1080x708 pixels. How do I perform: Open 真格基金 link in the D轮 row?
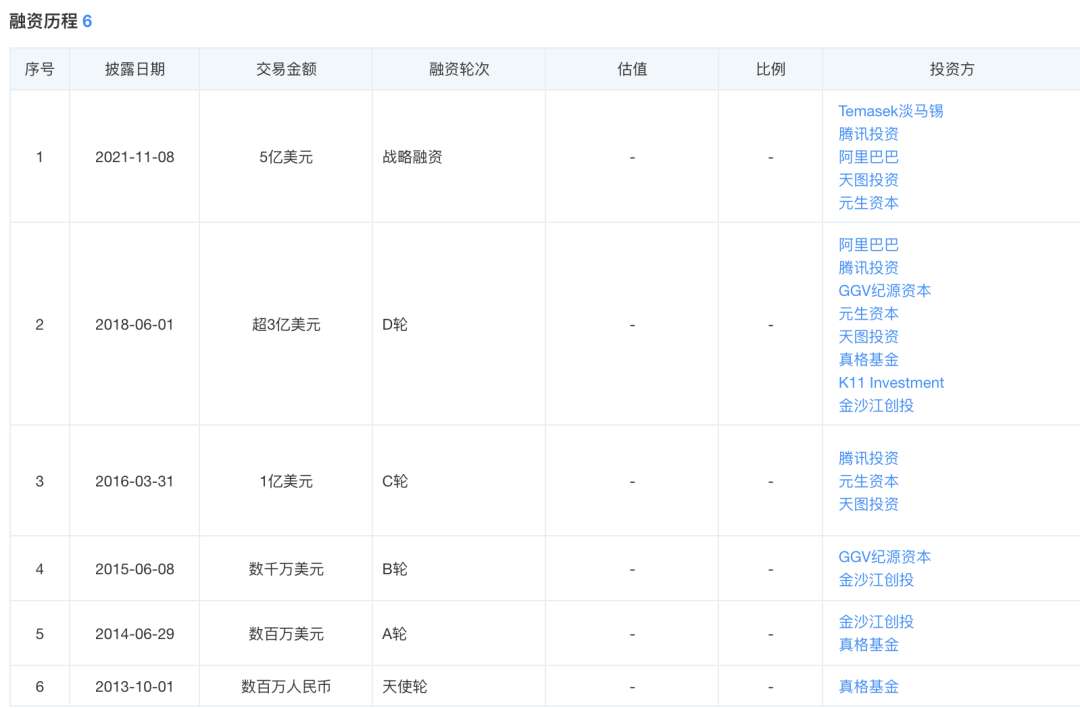(x=868, y=360)
